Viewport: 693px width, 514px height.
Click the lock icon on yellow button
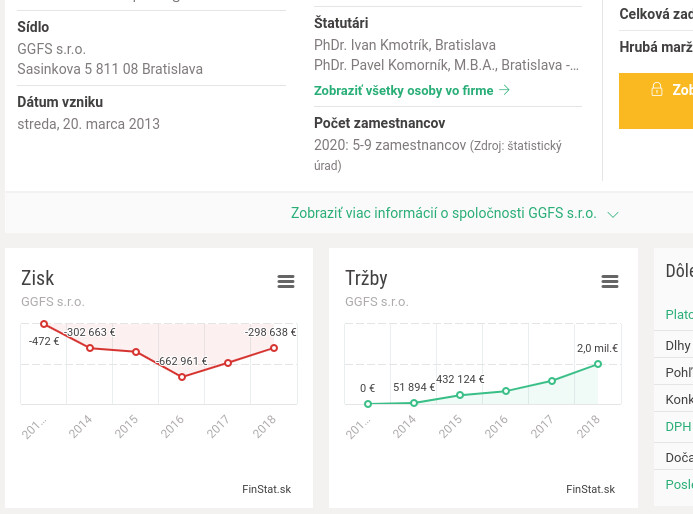click(657, 90)
